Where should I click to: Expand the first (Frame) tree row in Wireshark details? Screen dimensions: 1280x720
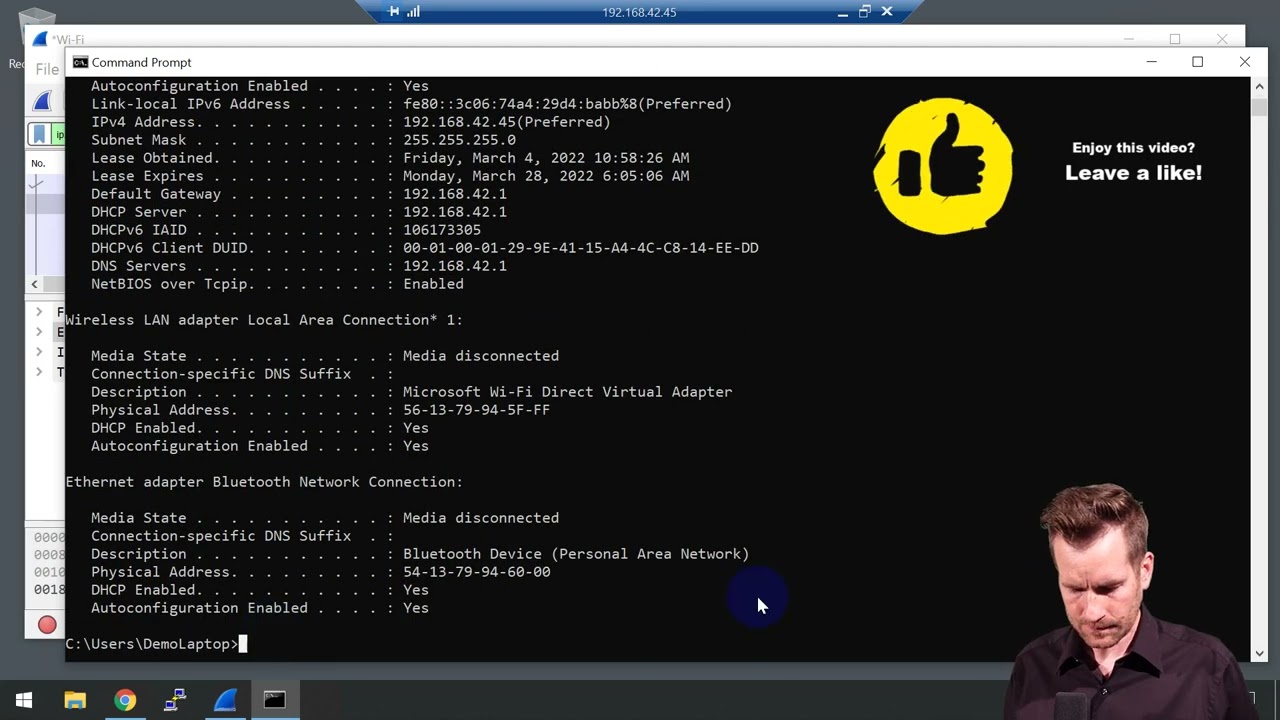click(x=39, y=312)
